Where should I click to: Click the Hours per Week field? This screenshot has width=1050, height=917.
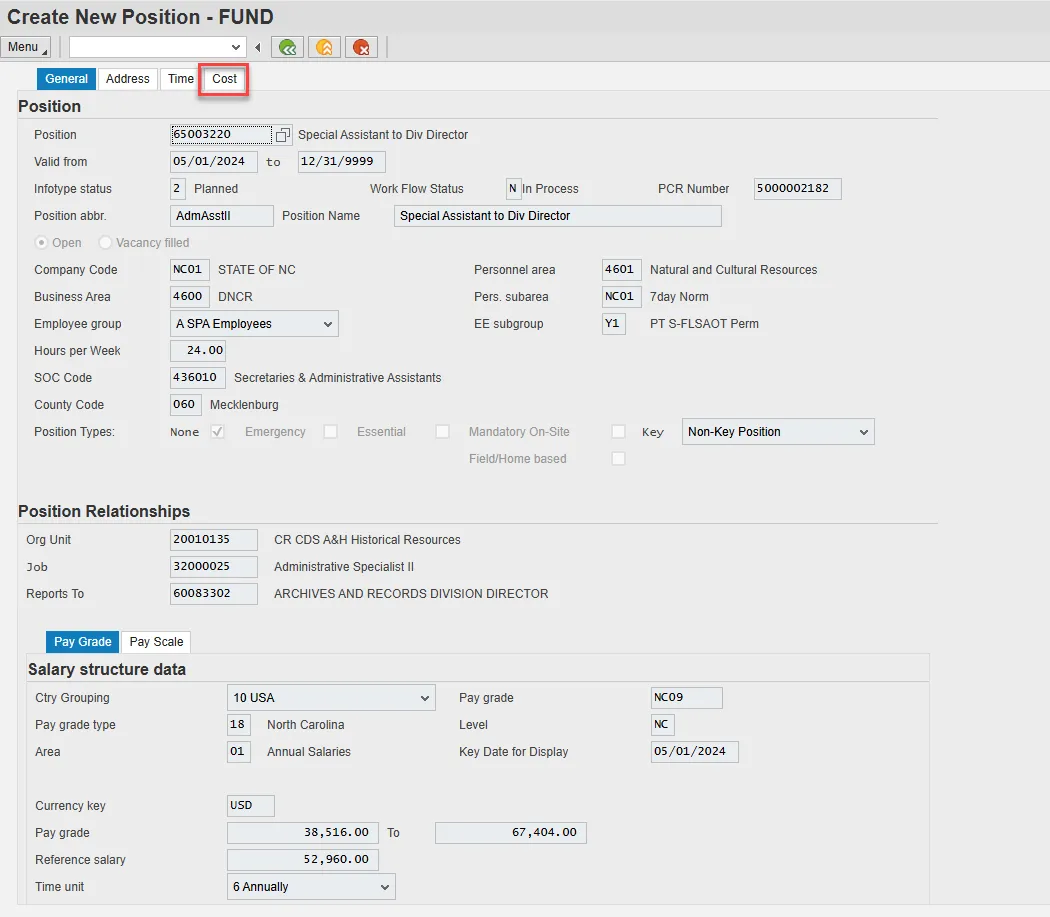coord(198,351)
